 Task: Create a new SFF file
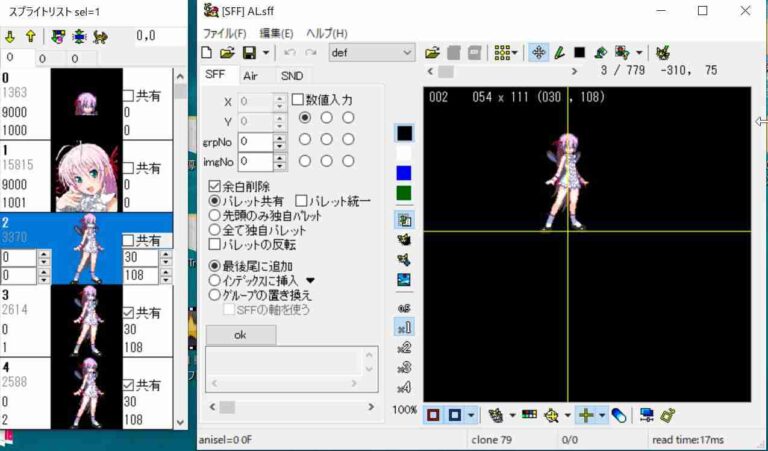coord(207,53)
